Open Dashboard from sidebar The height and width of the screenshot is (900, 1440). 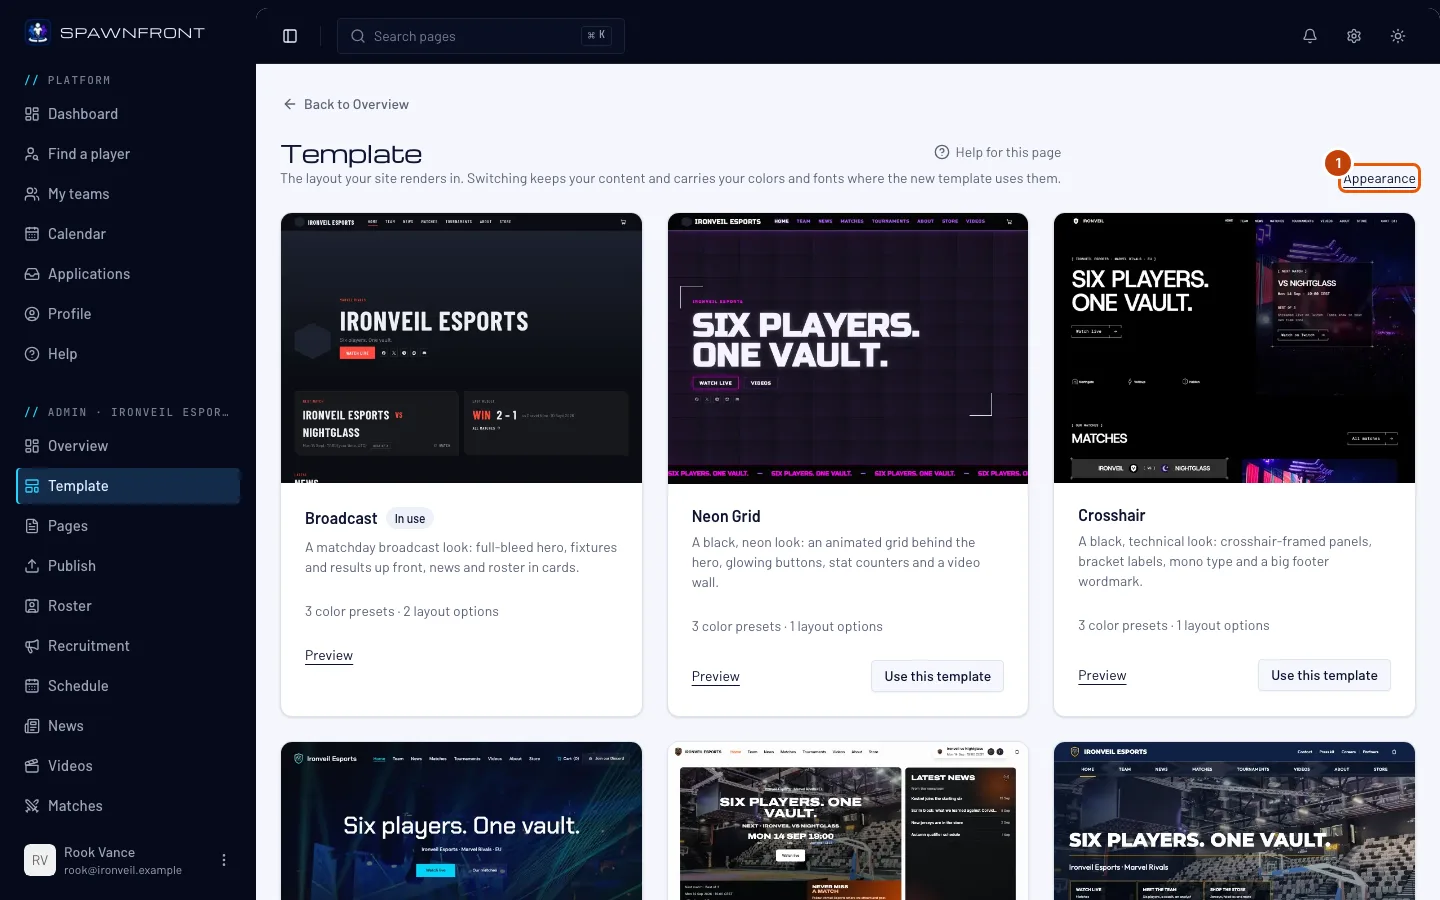click(x=128, y=114)
